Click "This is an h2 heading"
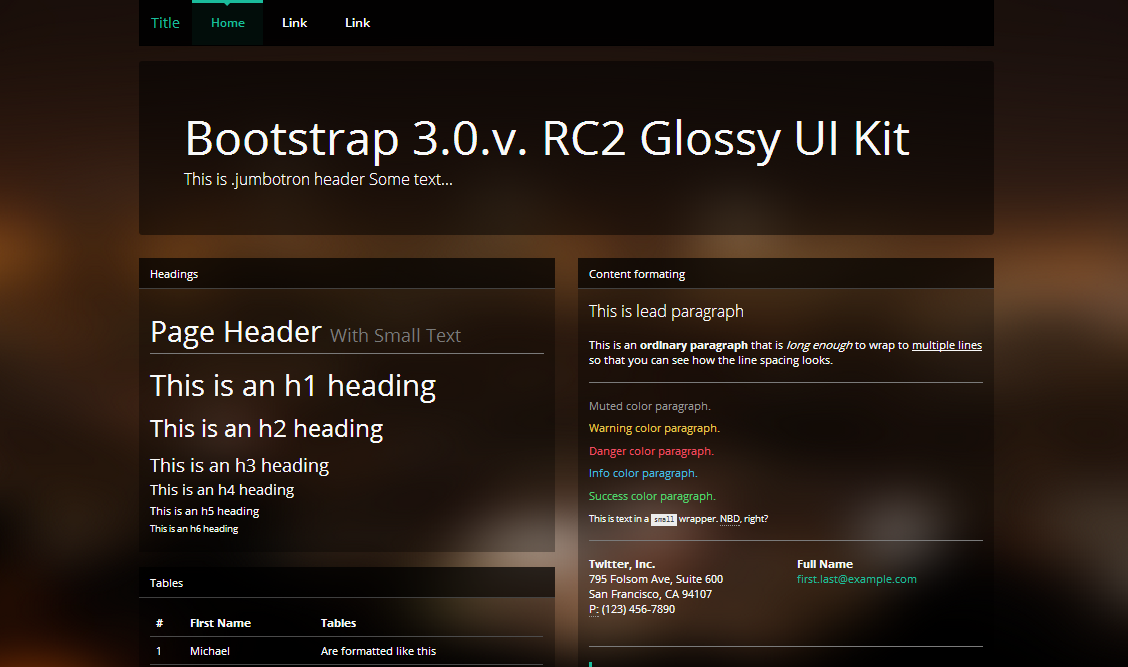 coord(266,429)
